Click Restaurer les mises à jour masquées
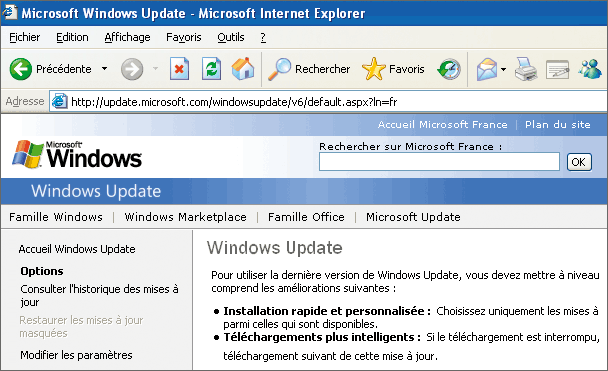 [81, 326]
